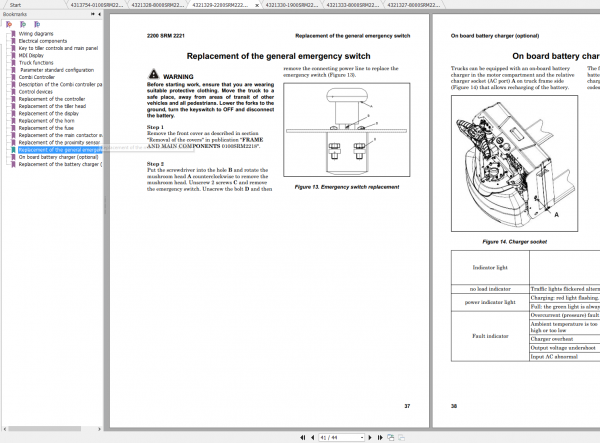600x443 pixels.
Task: Click the Bookmarks panel horizontal scrollbar
Action: pos(44,429)
